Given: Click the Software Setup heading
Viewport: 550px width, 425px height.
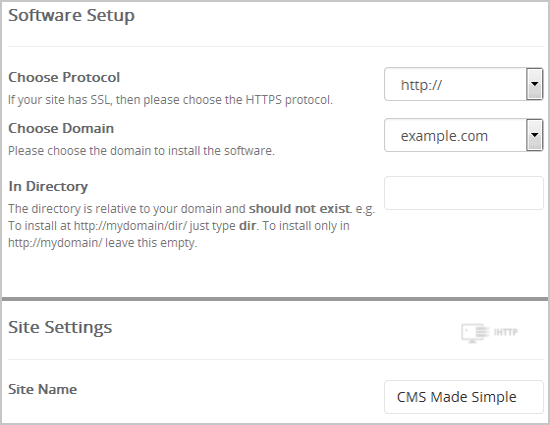Looking at the screenshot, I should (71, 15).
